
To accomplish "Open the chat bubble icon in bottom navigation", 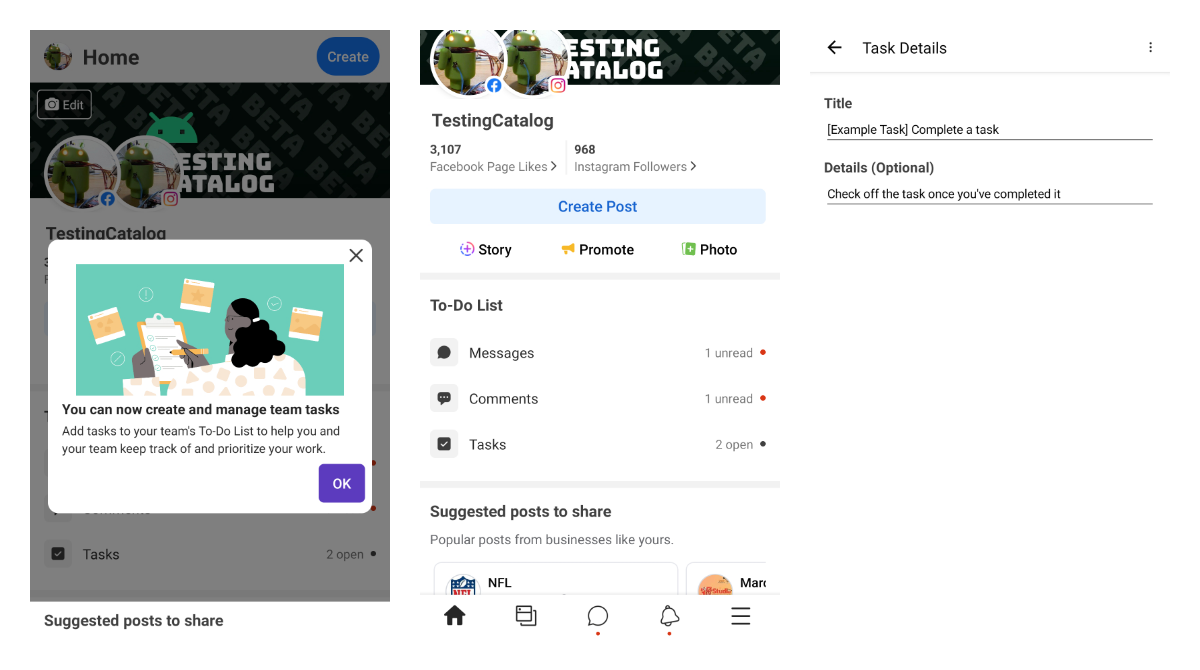I will tap(597, 616).
